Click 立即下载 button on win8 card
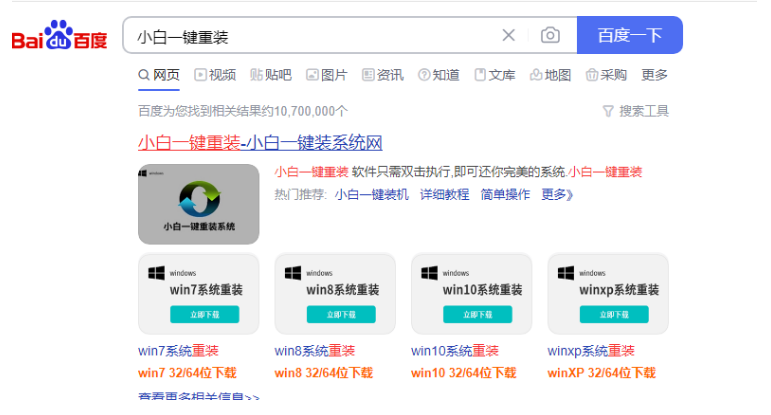Screen dimensions: 771x415 341,314
